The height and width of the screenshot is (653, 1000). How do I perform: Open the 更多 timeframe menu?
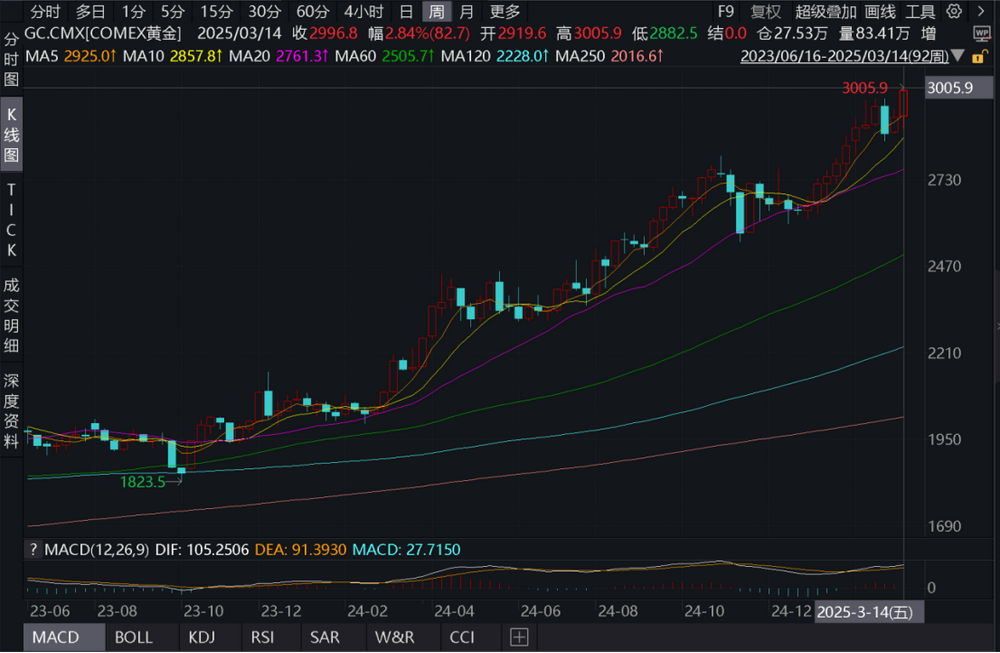(x=505, y=12)
